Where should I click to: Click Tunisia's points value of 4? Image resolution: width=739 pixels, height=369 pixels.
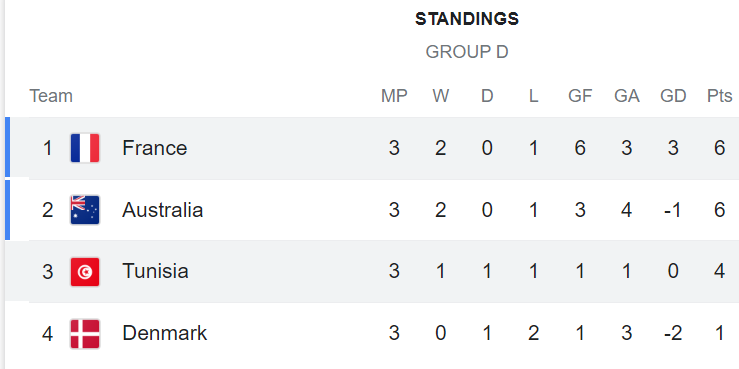(719, 271)
